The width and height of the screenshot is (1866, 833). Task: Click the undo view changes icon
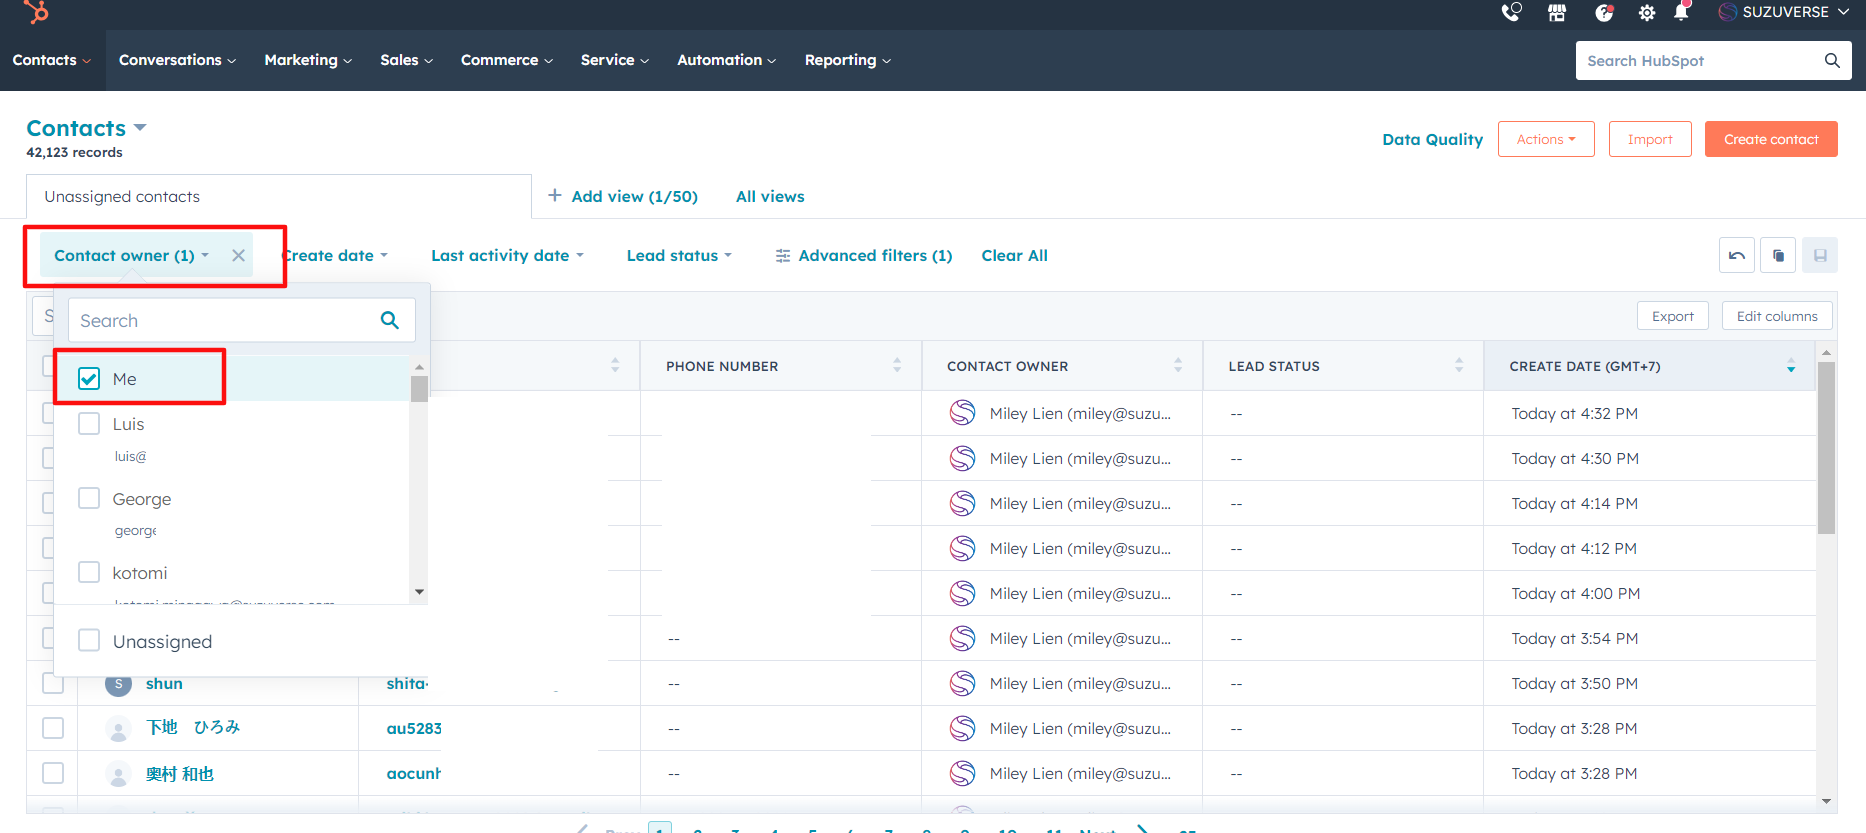pos(1737,255)
